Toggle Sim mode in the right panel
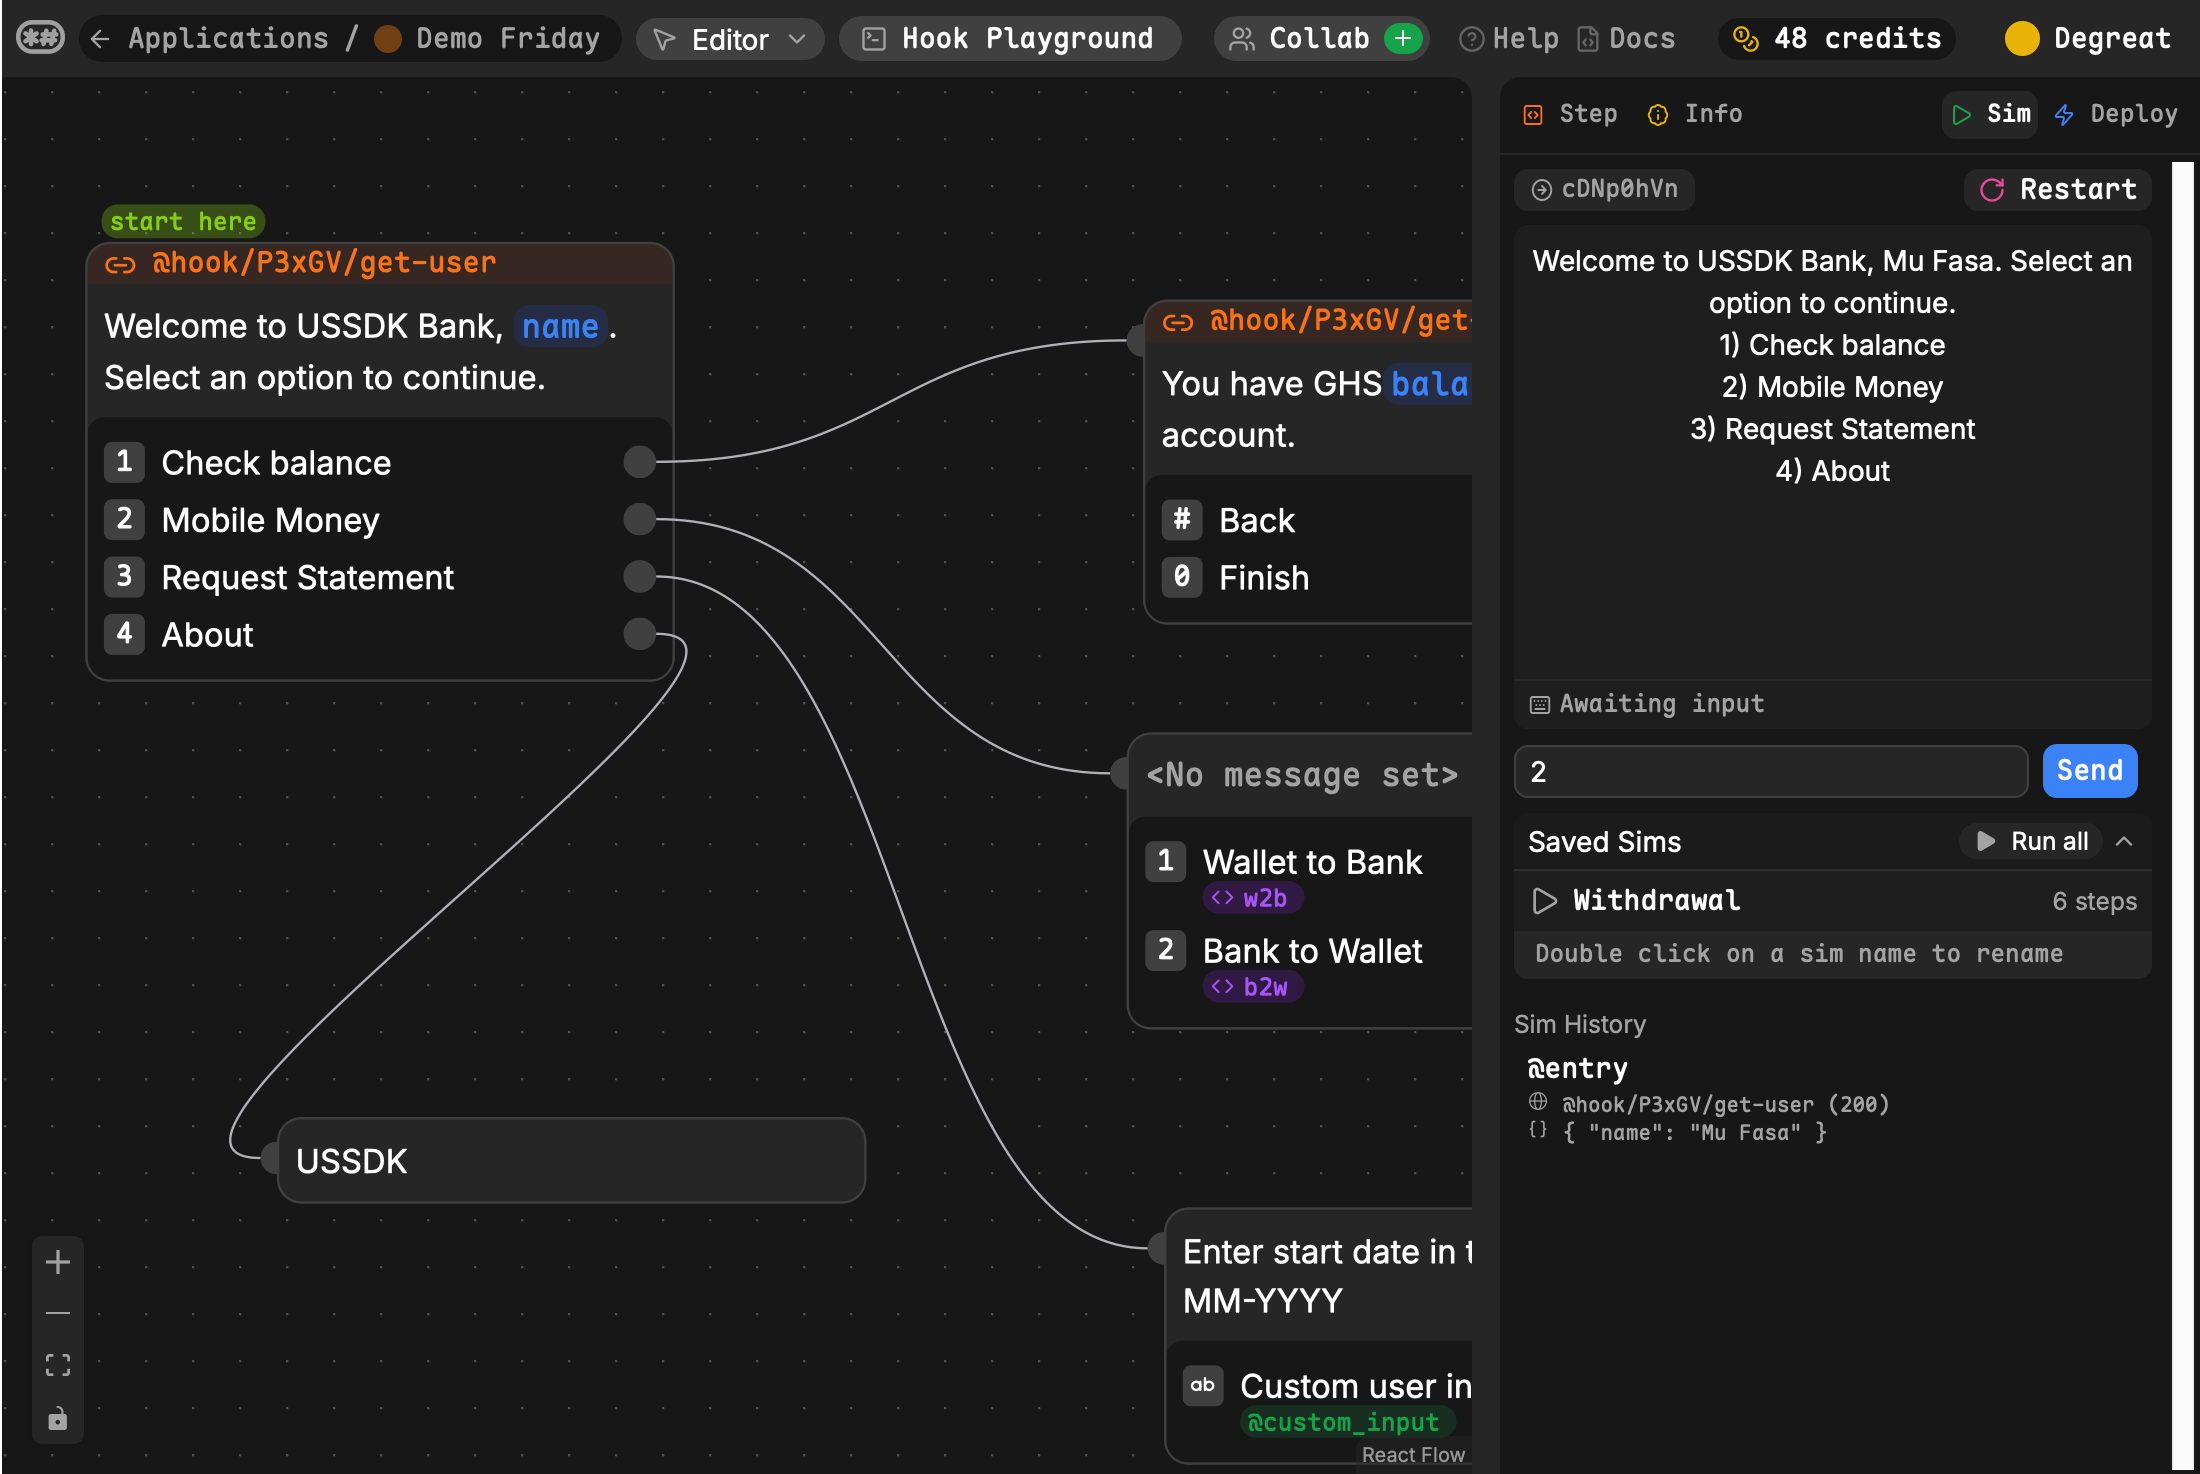 point(1990,114)
